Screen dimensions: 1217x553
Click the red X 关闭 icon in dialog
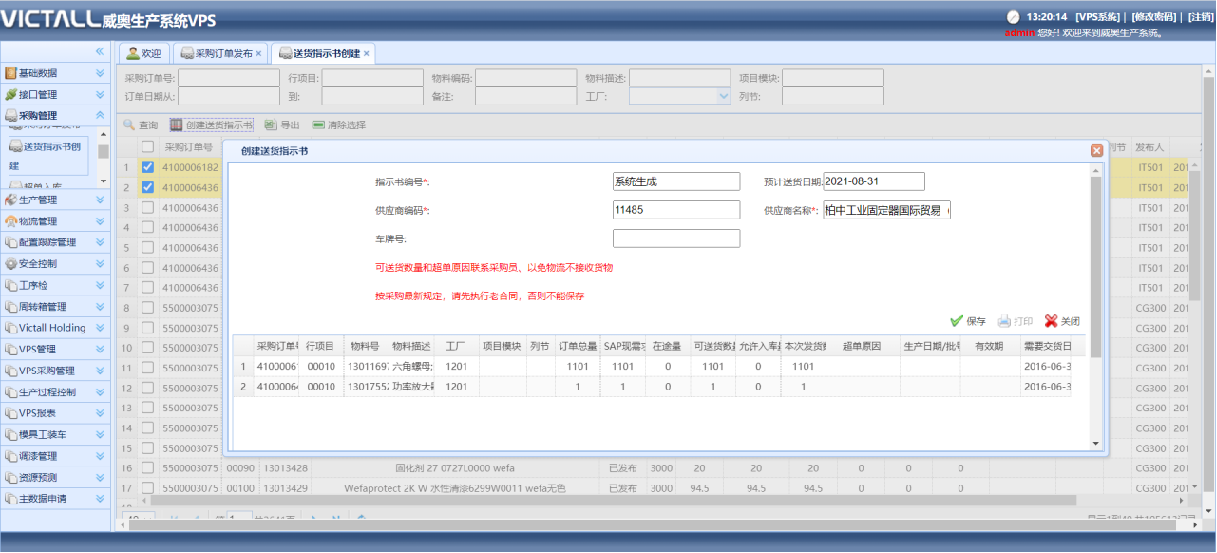pyautogui.click(x=1050, y=321)
